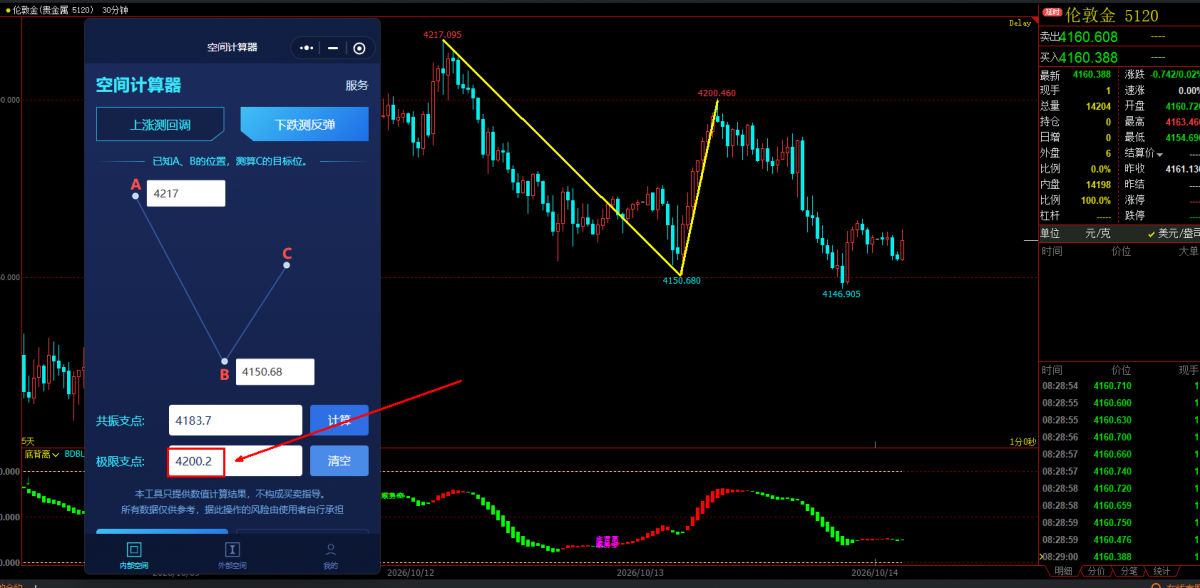Select the 元/克 unit option
This screenshot has height=588, width=1200.
pyautogui.click(x=1097, y=233)
